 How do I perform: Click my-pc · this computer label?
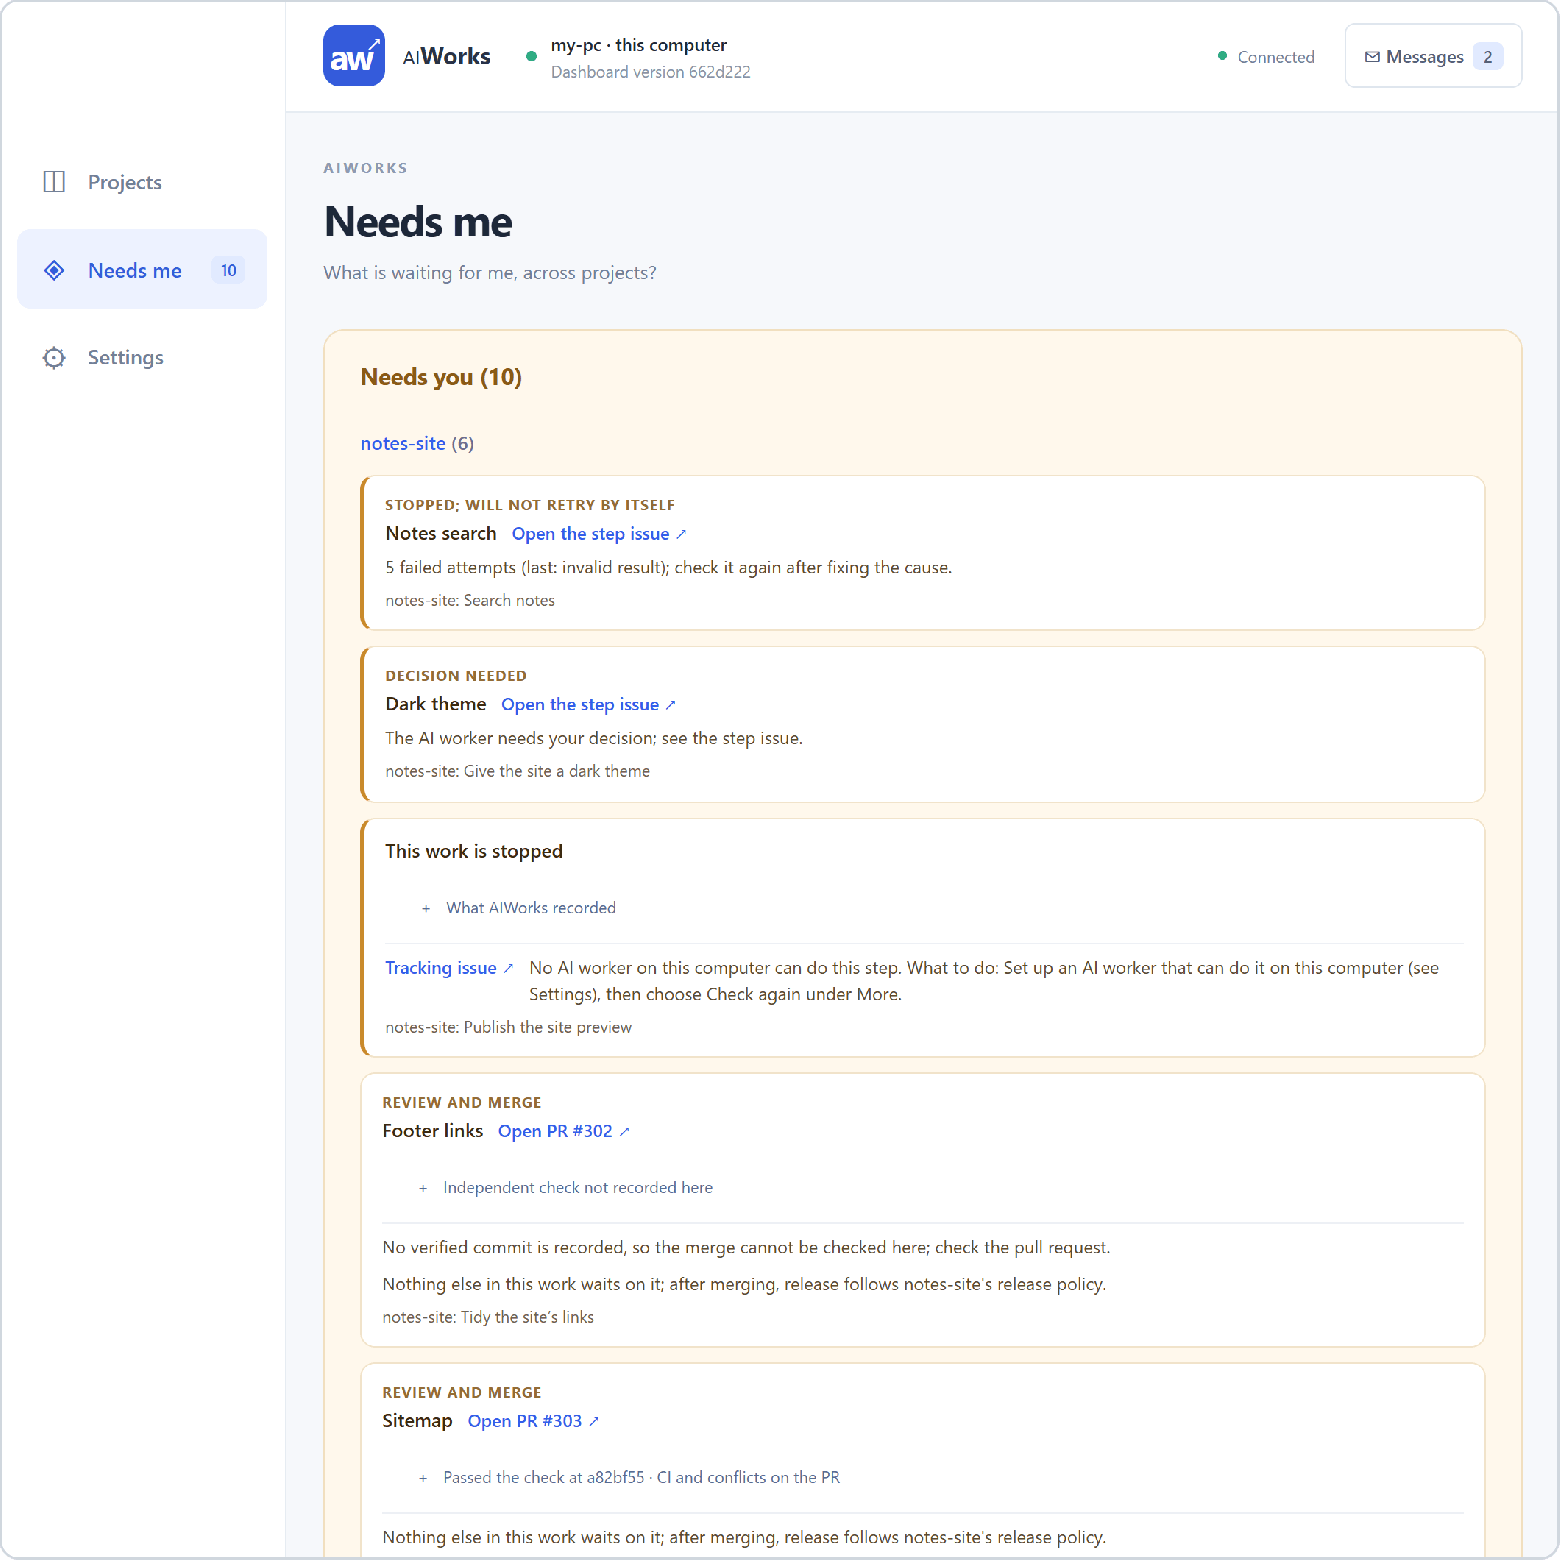[639, 45]
